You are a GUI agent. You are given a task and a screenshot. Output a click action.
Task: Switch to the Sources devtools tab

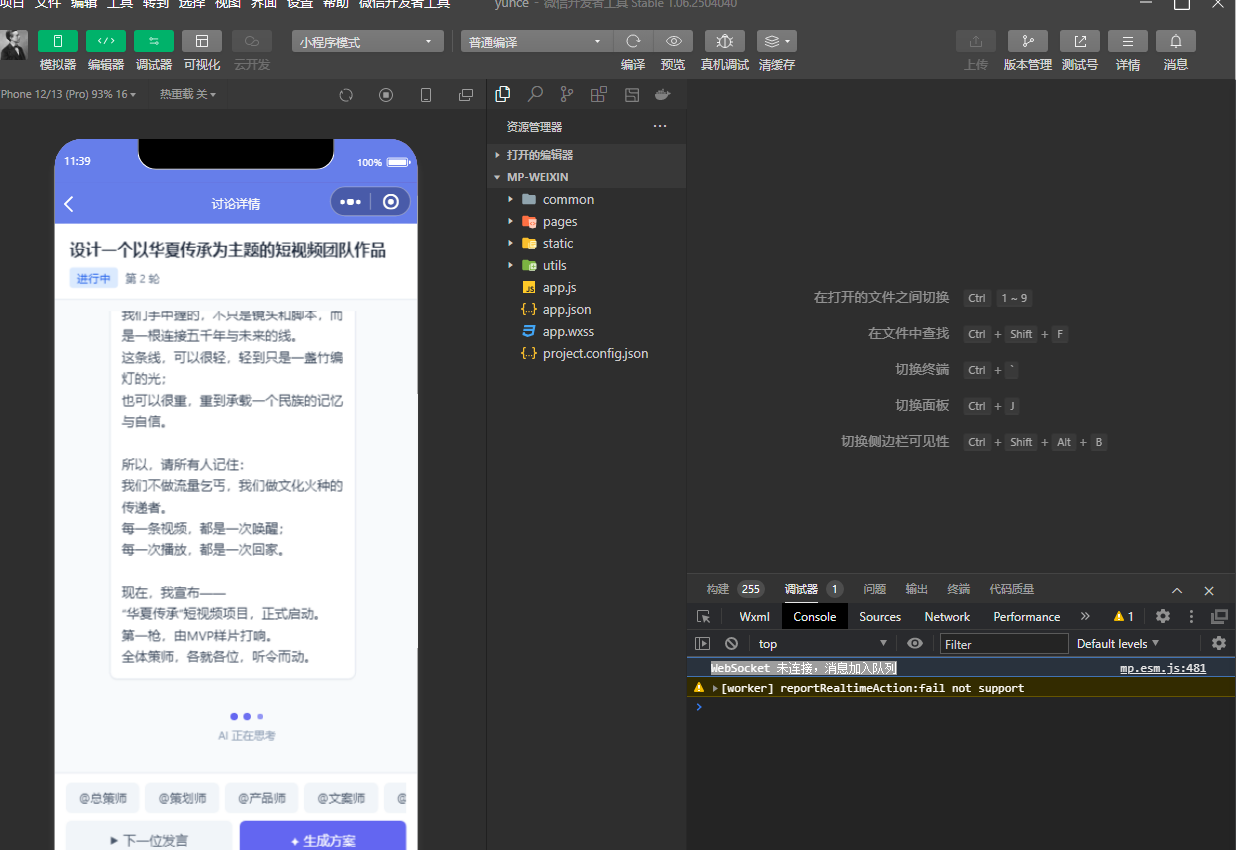pyautogui.click(x=880, y=616)
